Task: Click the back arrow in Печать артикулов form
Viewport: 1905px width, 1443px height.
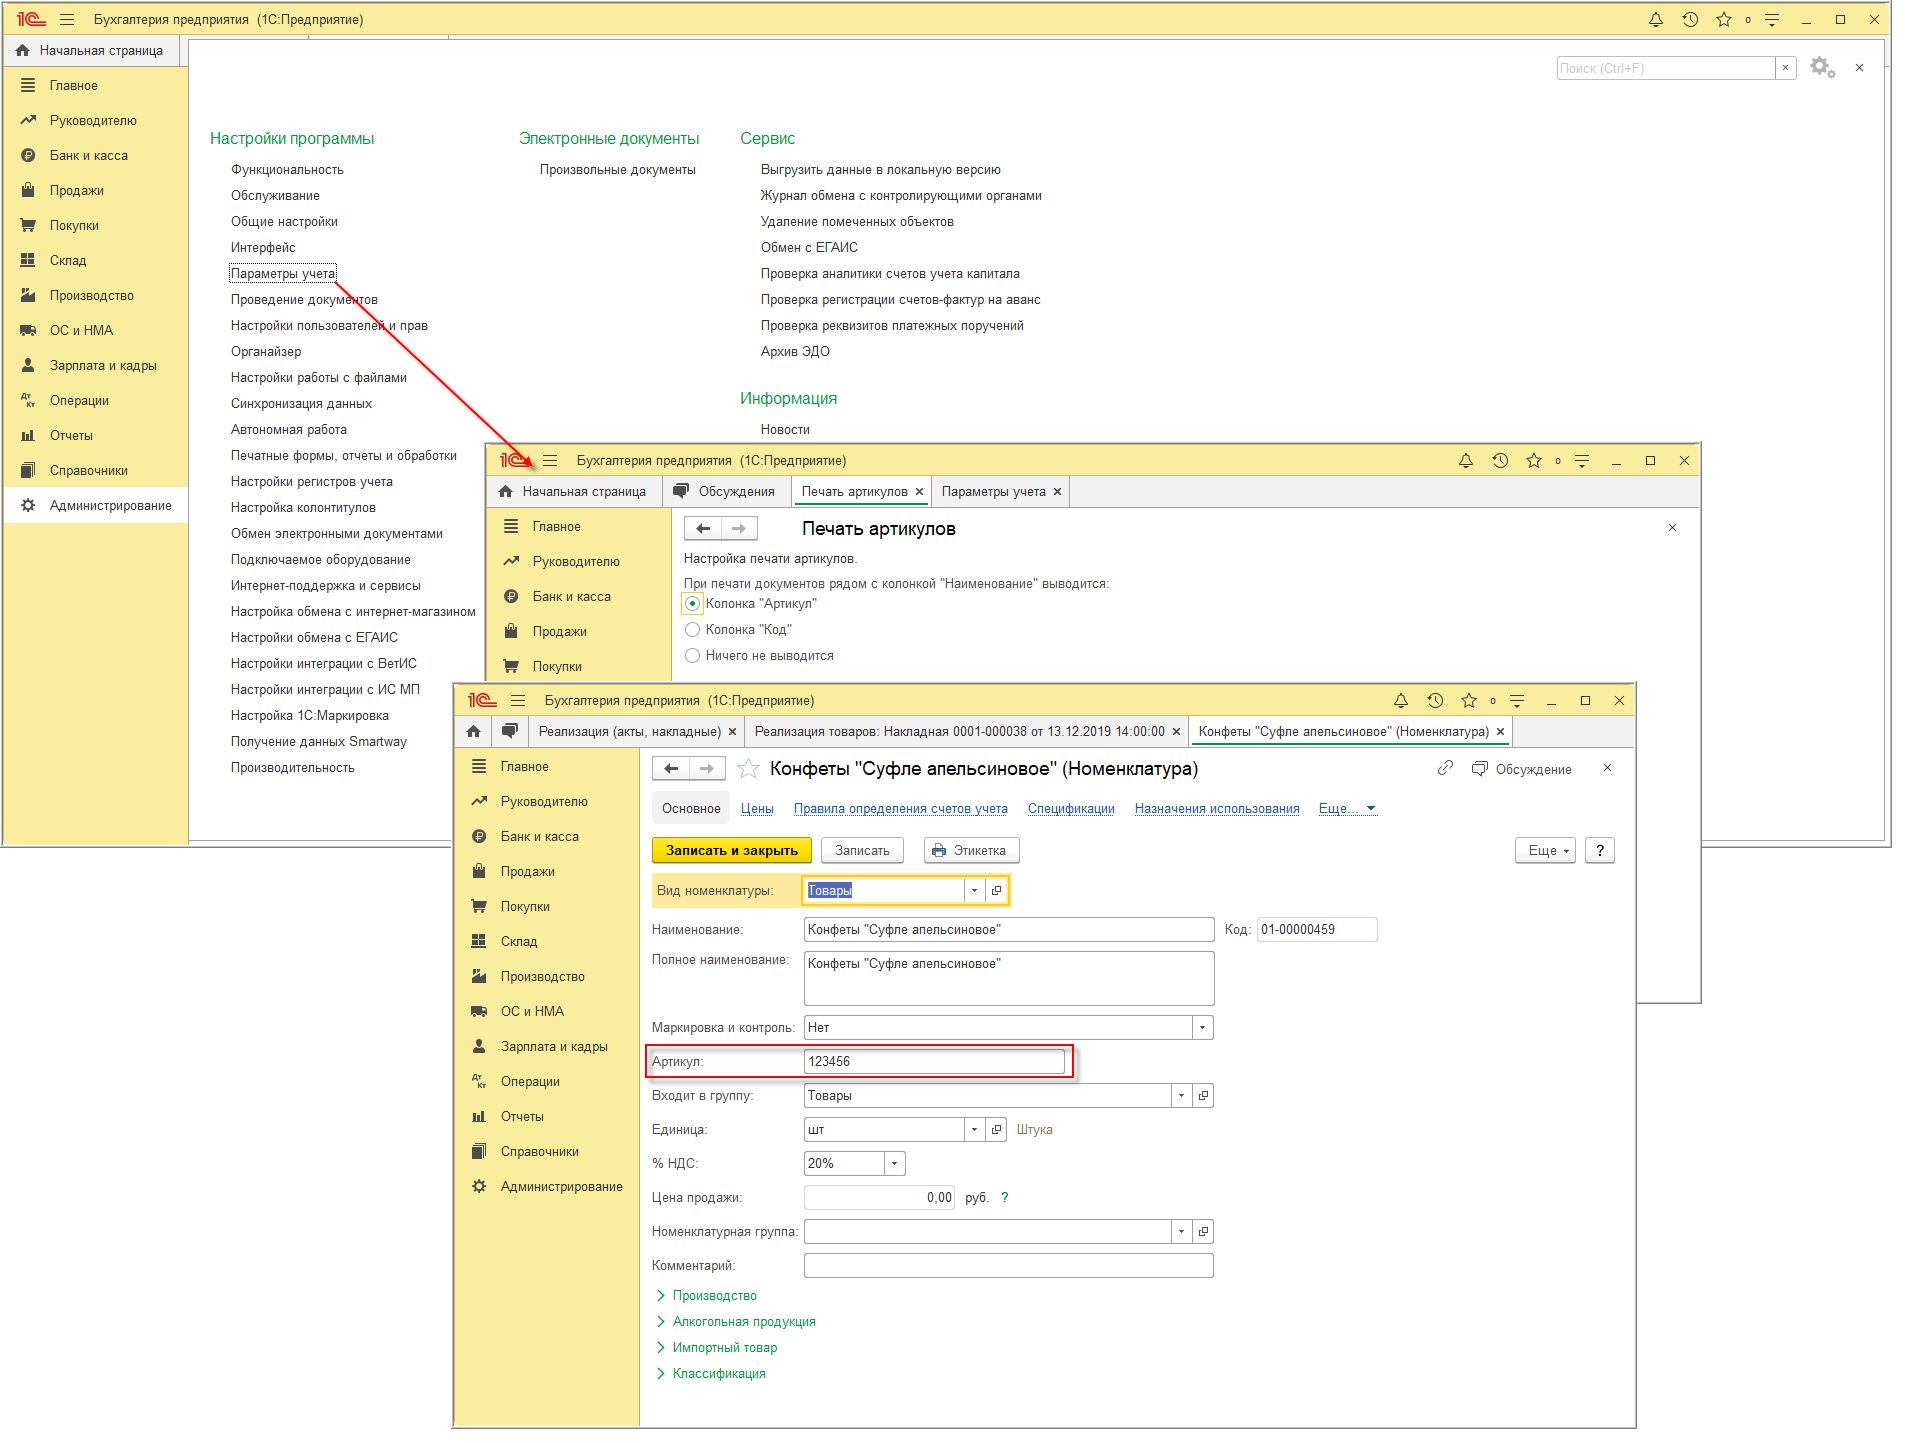Action: pyautogui.click(x=703, y=529)
